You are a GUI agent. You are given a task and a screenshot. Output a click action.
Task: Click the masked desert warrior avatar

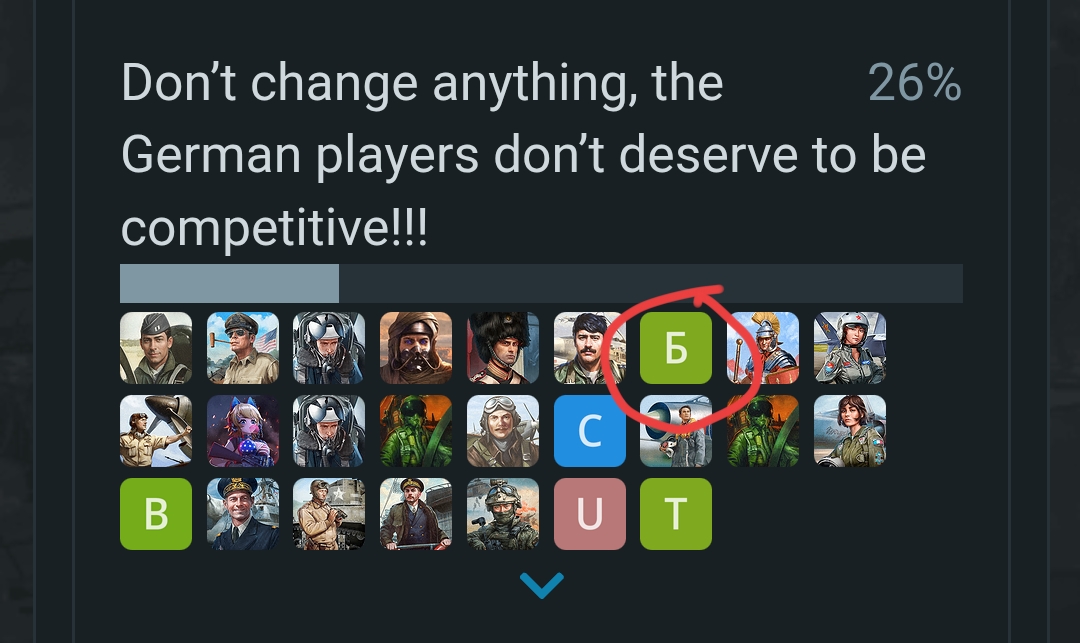click(x=416, y=348)
